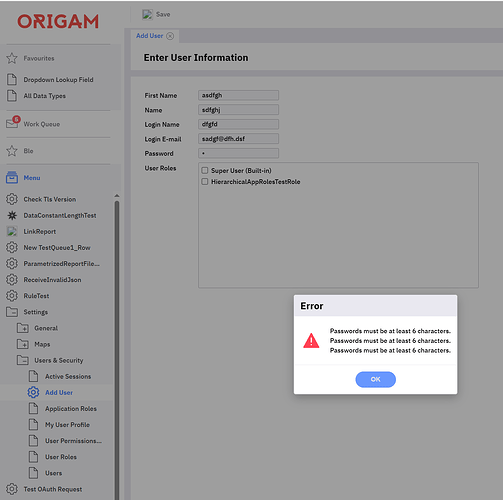
Task: Click the Menu archive box icon
Action: 12,178
